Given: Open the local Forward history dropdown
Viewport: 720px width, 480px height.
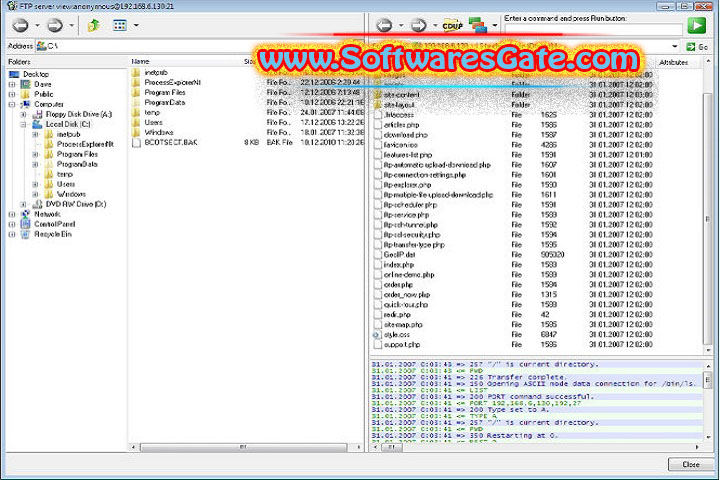Looking at the screenshot, I should coord(71,25).
